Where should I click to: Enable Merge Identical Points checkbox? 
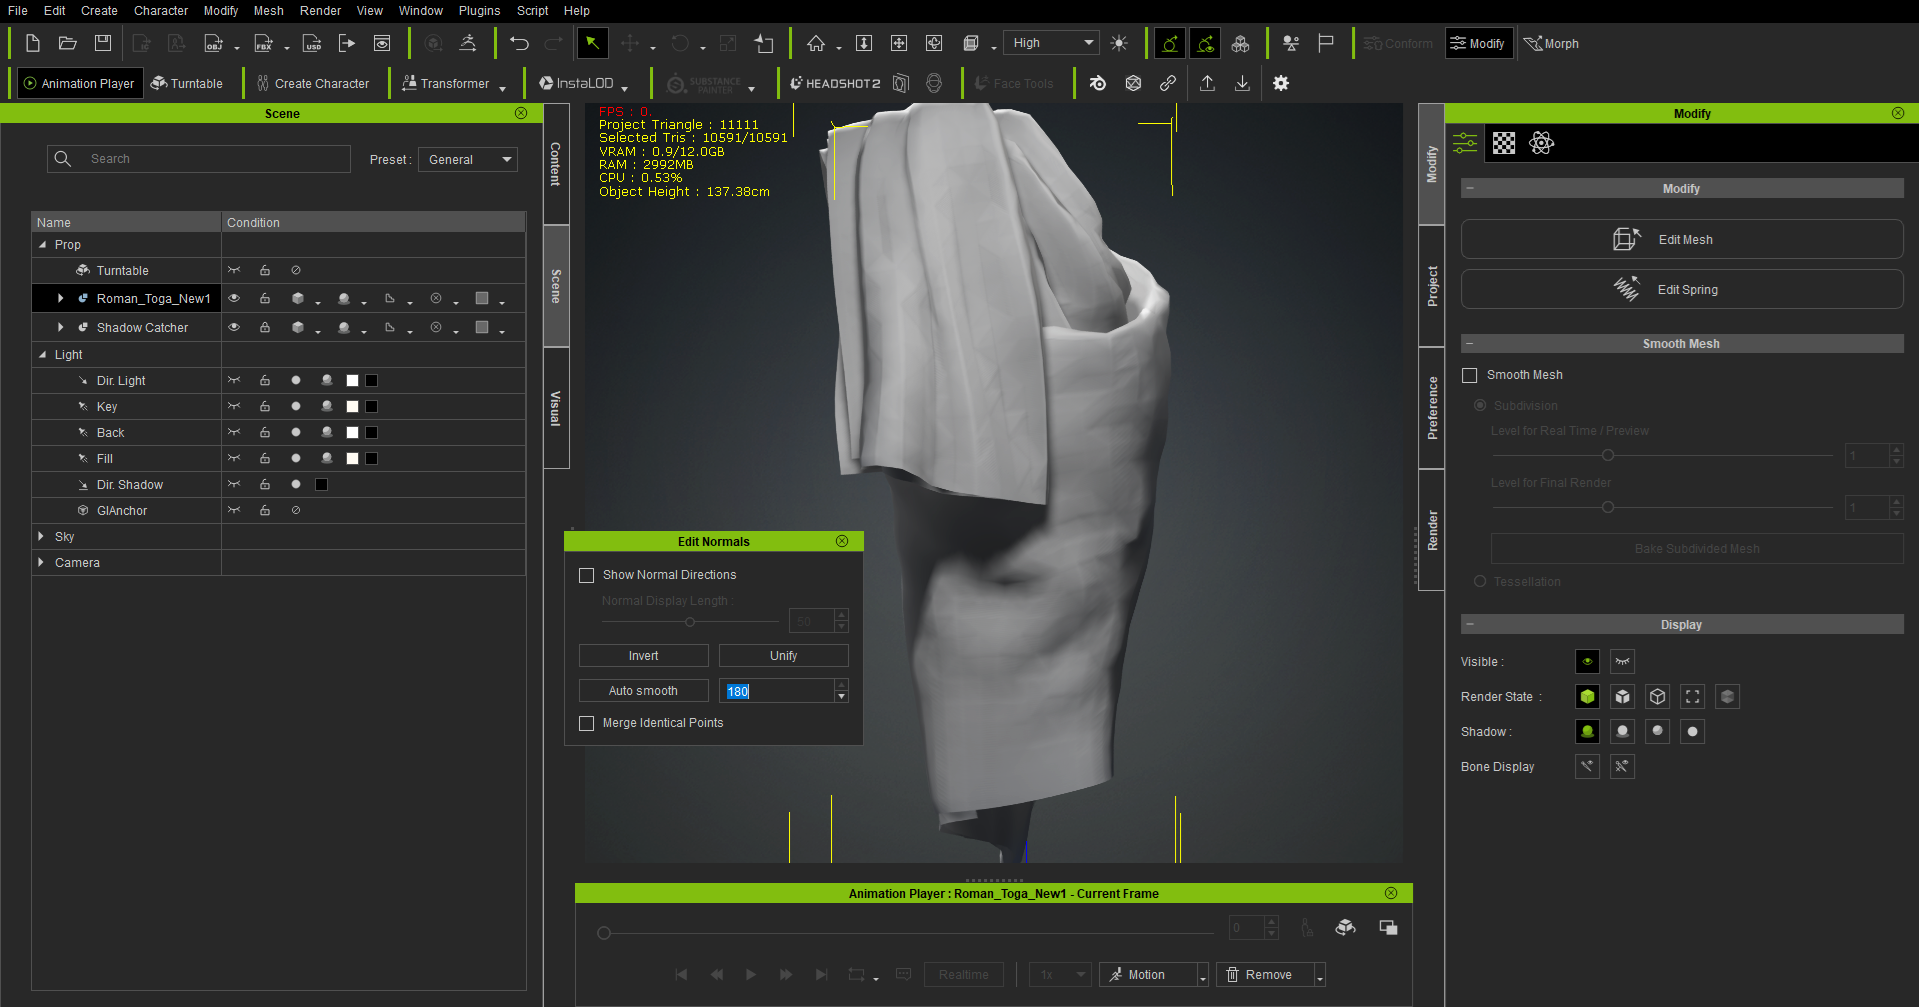[587, 723]
